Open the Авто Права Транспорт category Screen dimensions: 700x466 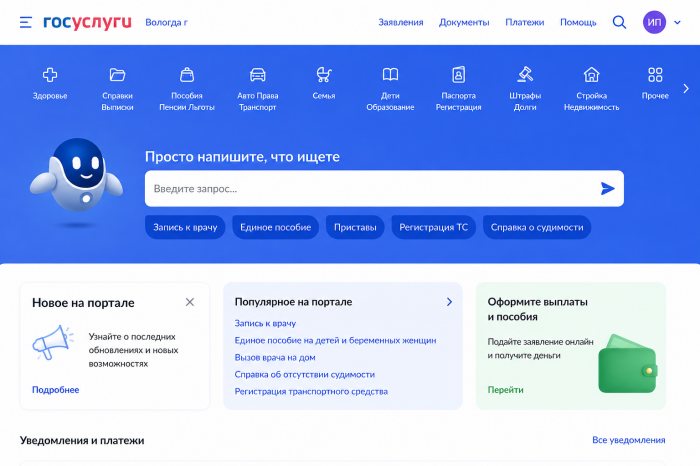(258, 89)
